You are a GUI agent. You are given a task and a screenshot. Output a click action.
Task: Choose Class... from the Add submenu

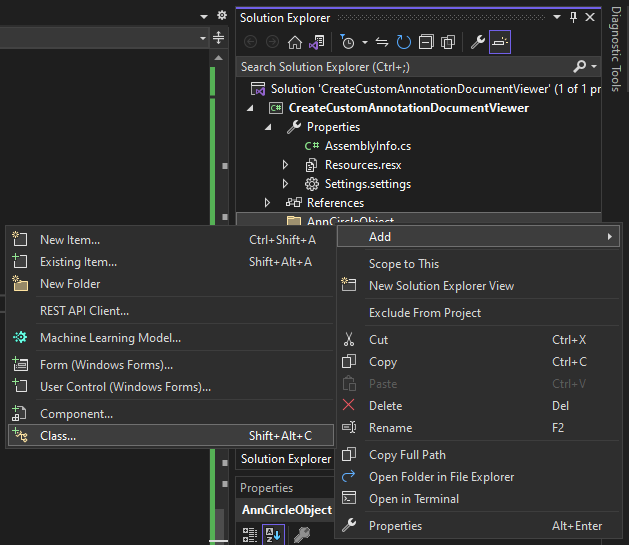tap(58, 435)
